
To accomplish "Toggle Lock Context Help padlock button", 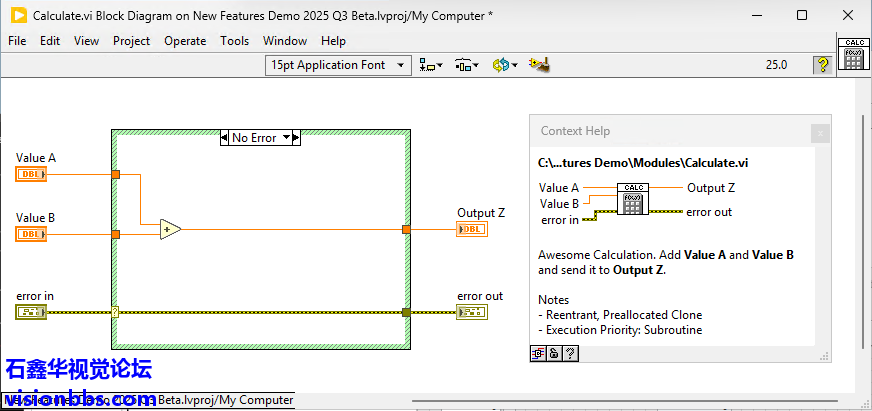I will pos(554,353).
